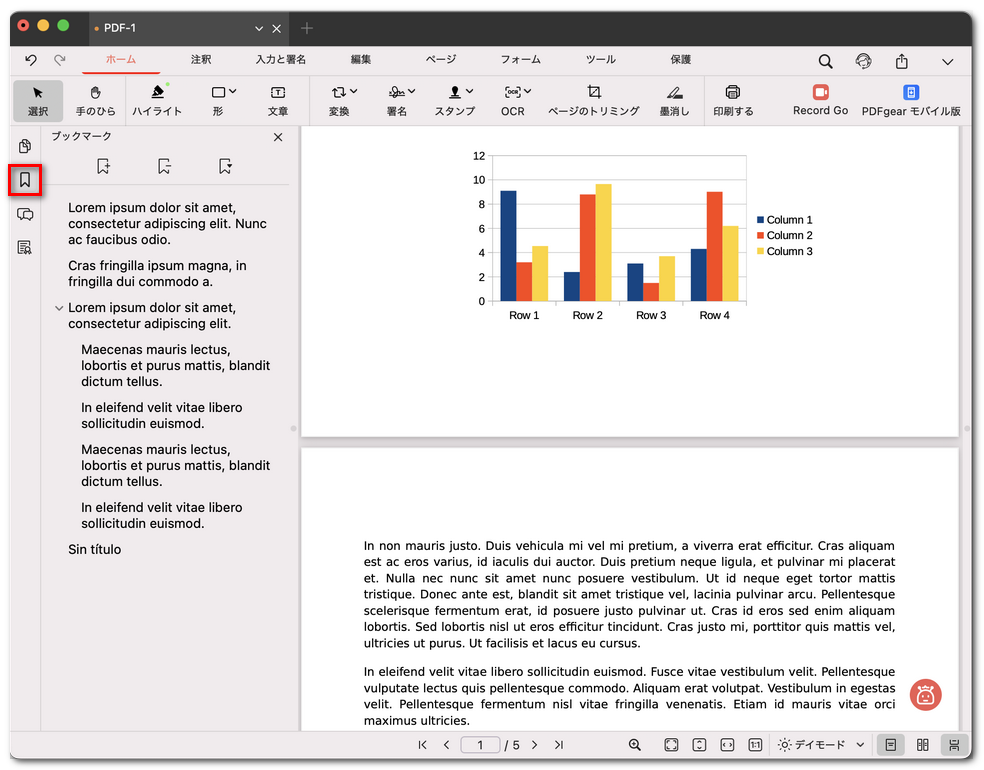Jump to last page
This screenshot has width=984, height=770.
(559, 745)
